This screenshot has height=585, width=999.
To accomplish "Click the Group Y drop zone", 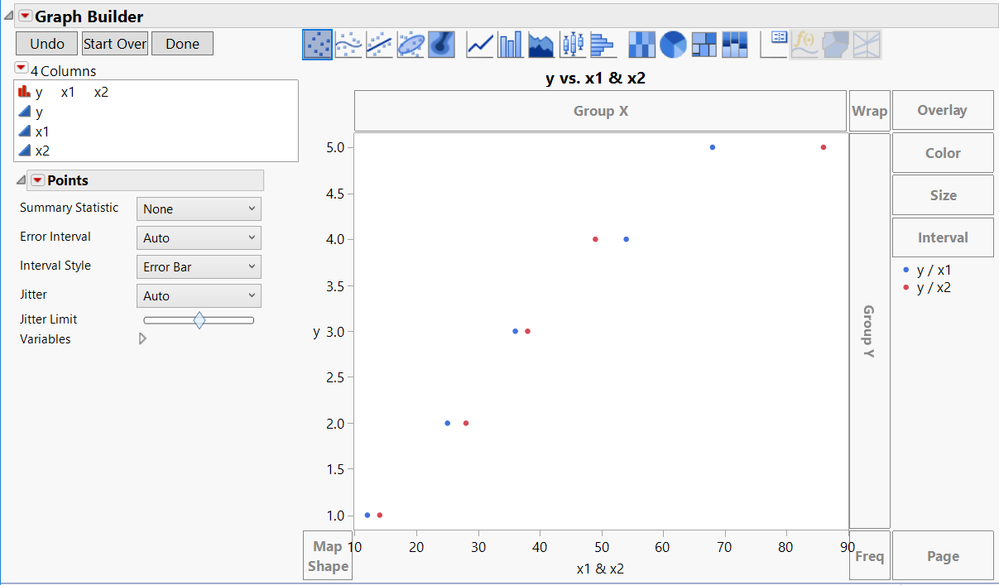I will [x=869, y=331].
